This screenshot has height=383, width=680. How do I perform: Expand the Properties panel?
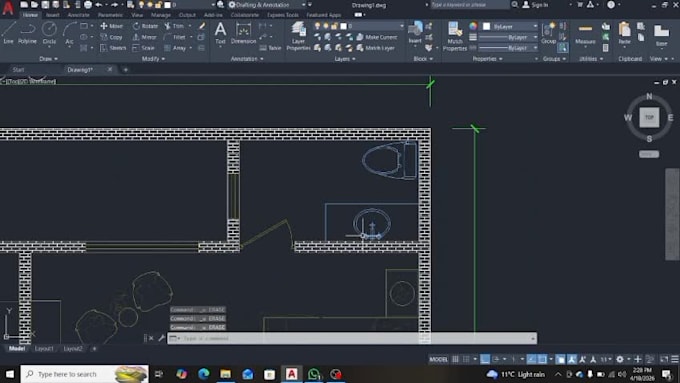[487, 59]
